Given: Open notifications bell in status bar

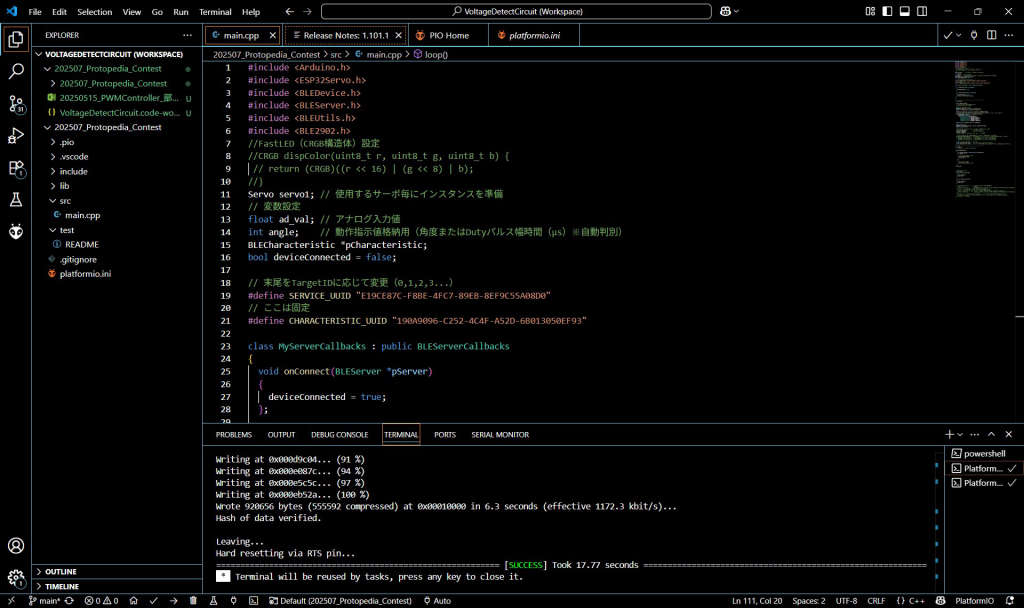Looking at the screenshot, I should 1010,601.
